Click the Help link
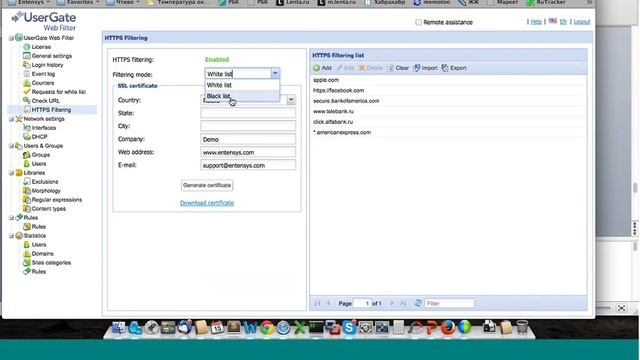Image resolution: width=640 pixels, height=360 pixels. coord(536,22)
